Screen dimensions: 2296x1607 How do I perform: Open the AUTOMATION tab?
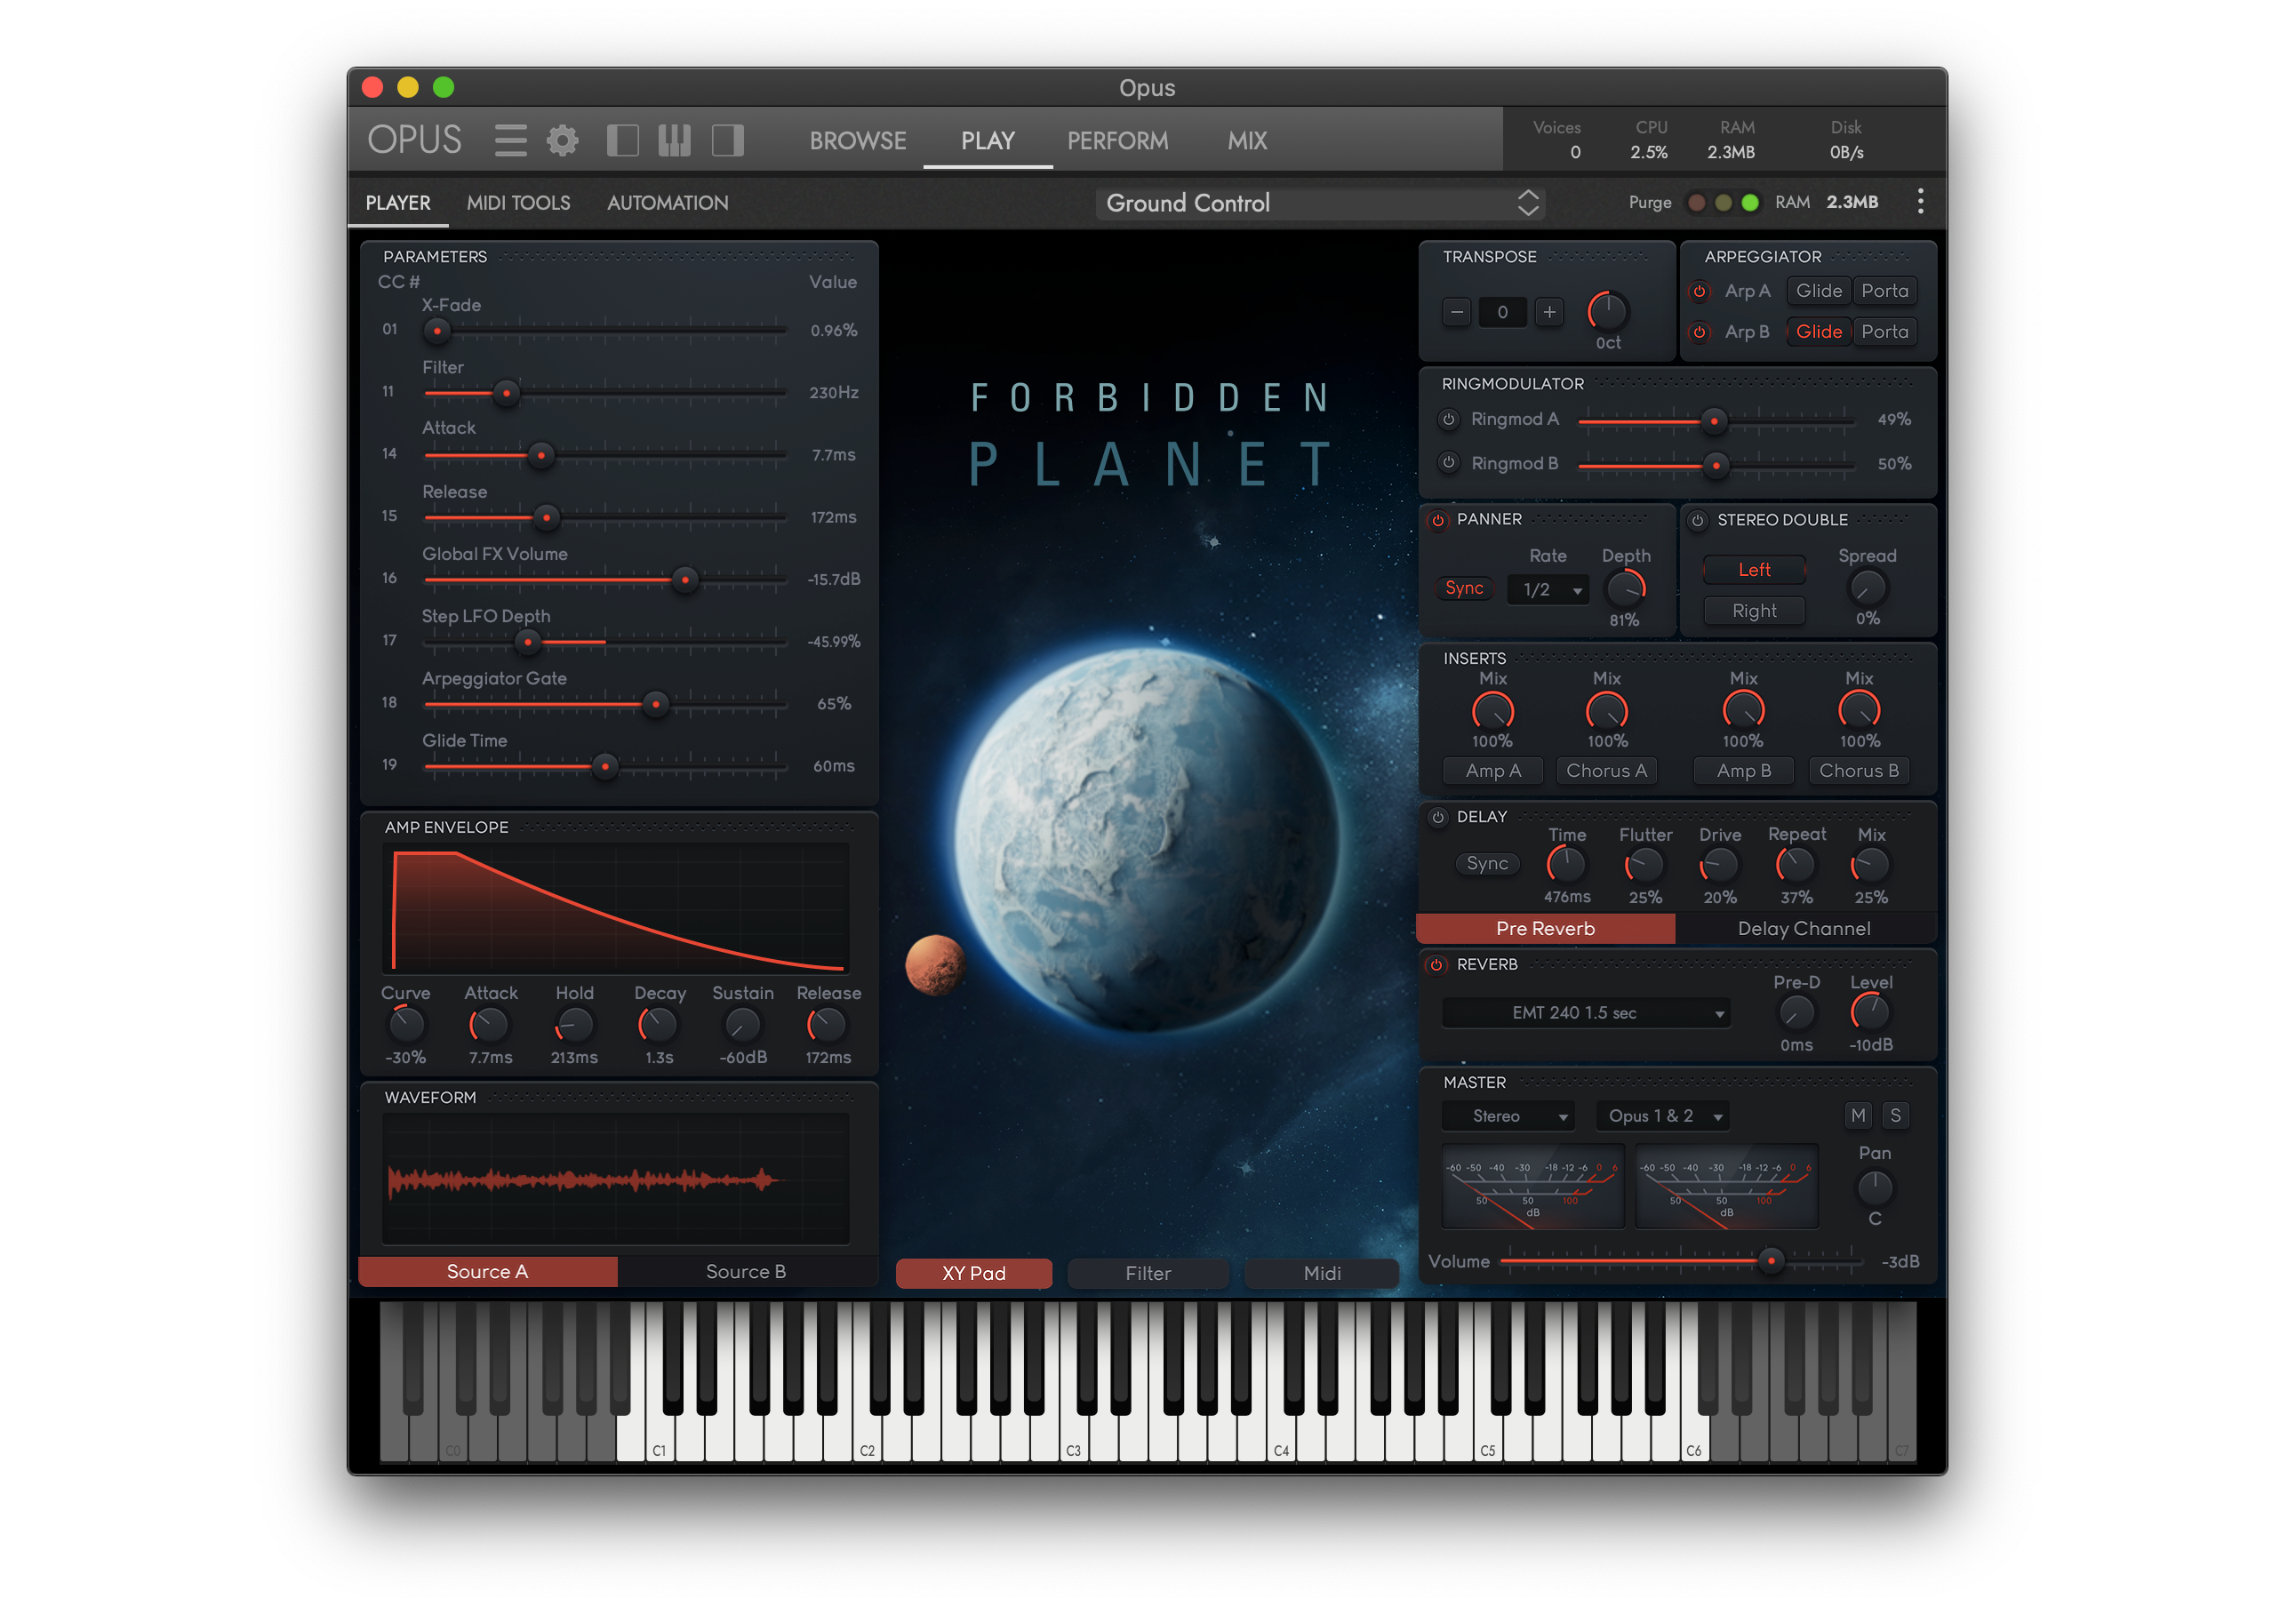[x=667, y=203]
